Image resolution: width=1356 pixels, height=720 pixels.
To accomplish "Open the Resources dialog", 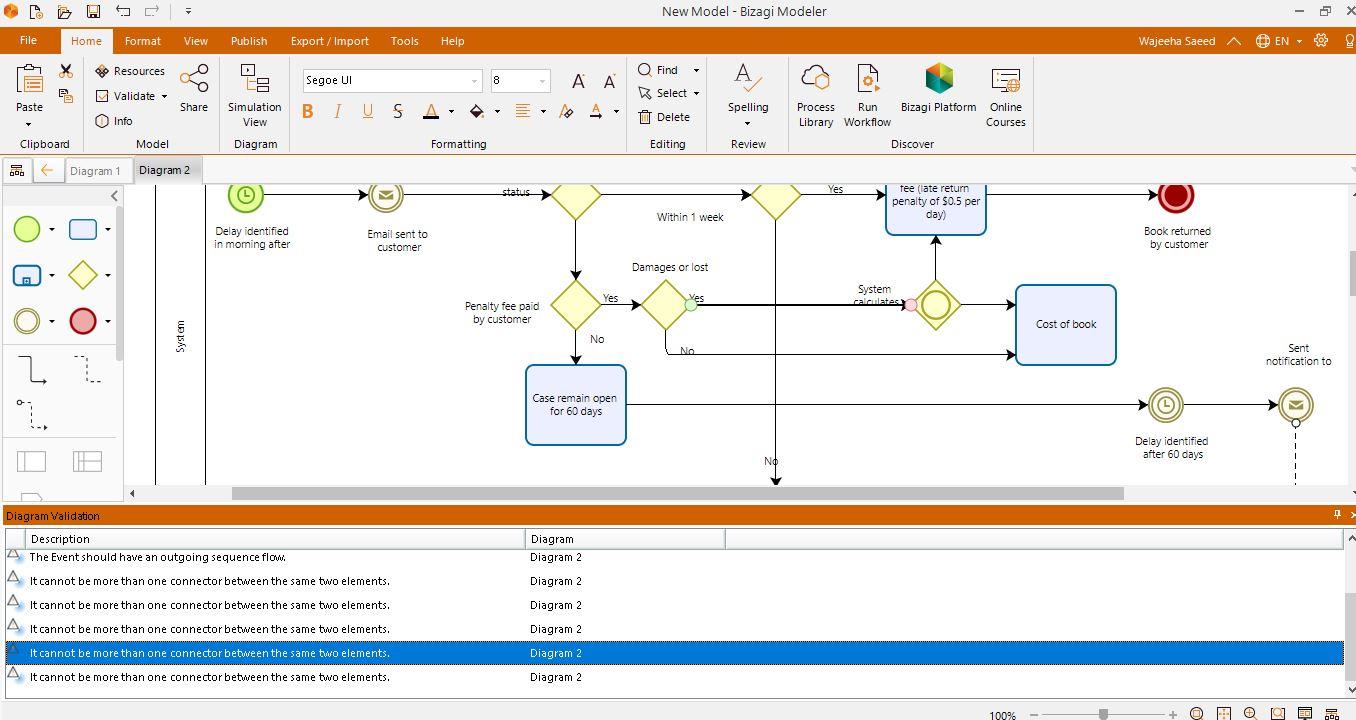I will (130, 71).
